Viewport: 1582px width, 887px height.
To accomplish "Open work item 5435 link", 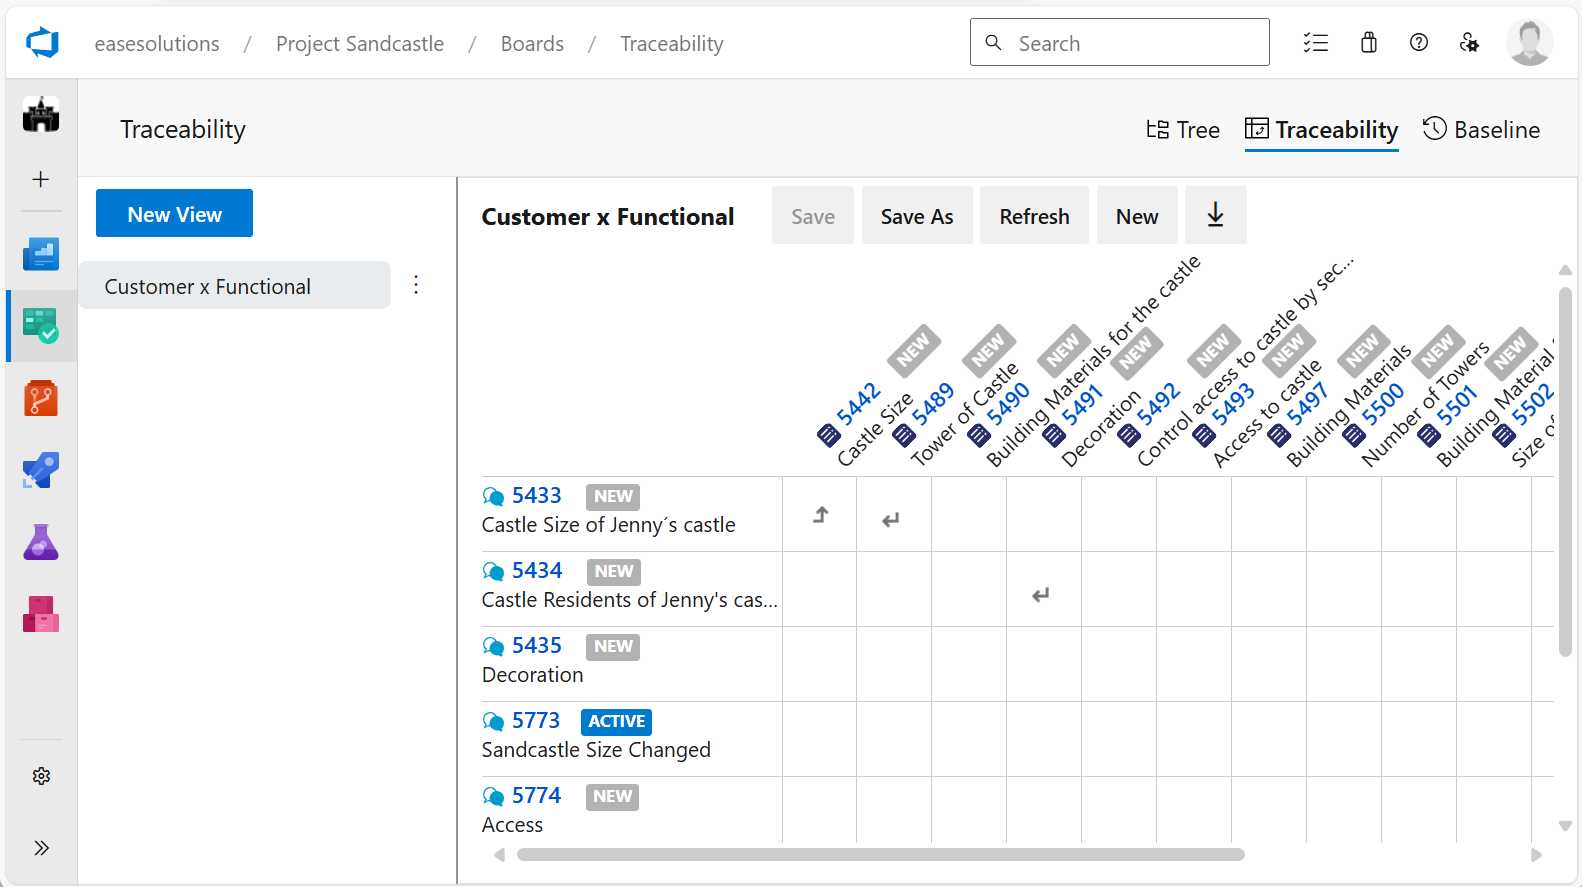I will 537,646.
